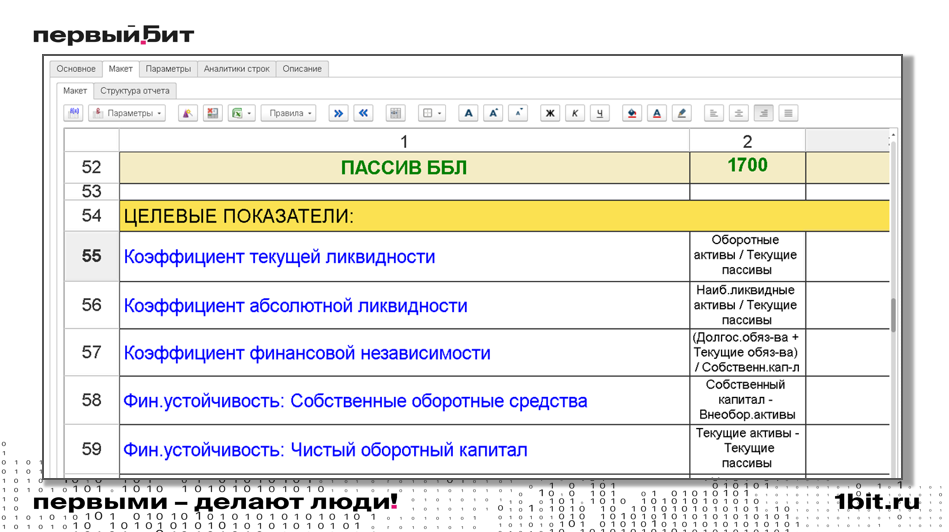Open the Excel export dropdown button
949x532 pixels.
pos(241,113)
